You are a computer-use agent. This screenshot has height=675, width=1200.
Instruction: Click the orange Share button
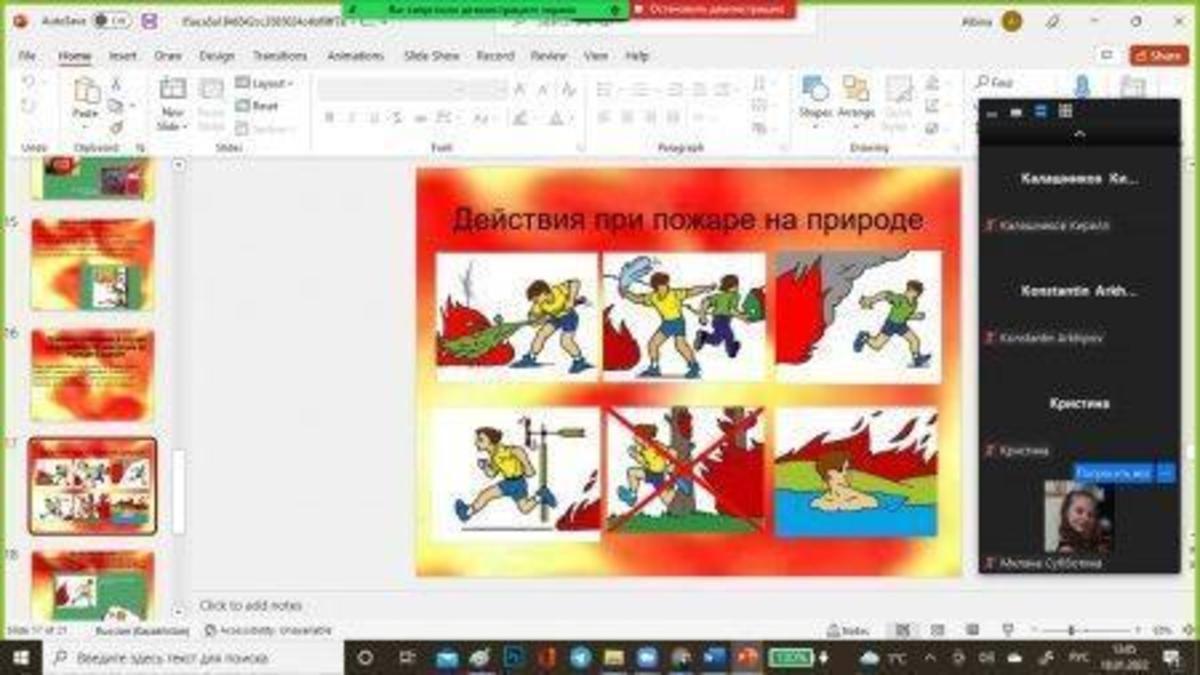click(1159, 56)
